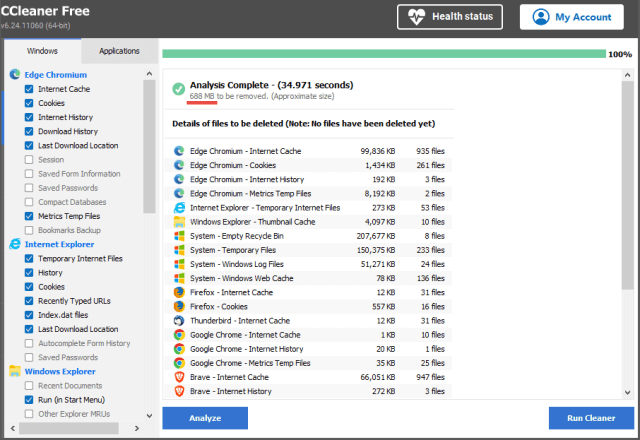Click Chrome icon beside Chrome Metrics Temp Files
Image resolution: width=640 pixels, height=440 pixels.
179,363
